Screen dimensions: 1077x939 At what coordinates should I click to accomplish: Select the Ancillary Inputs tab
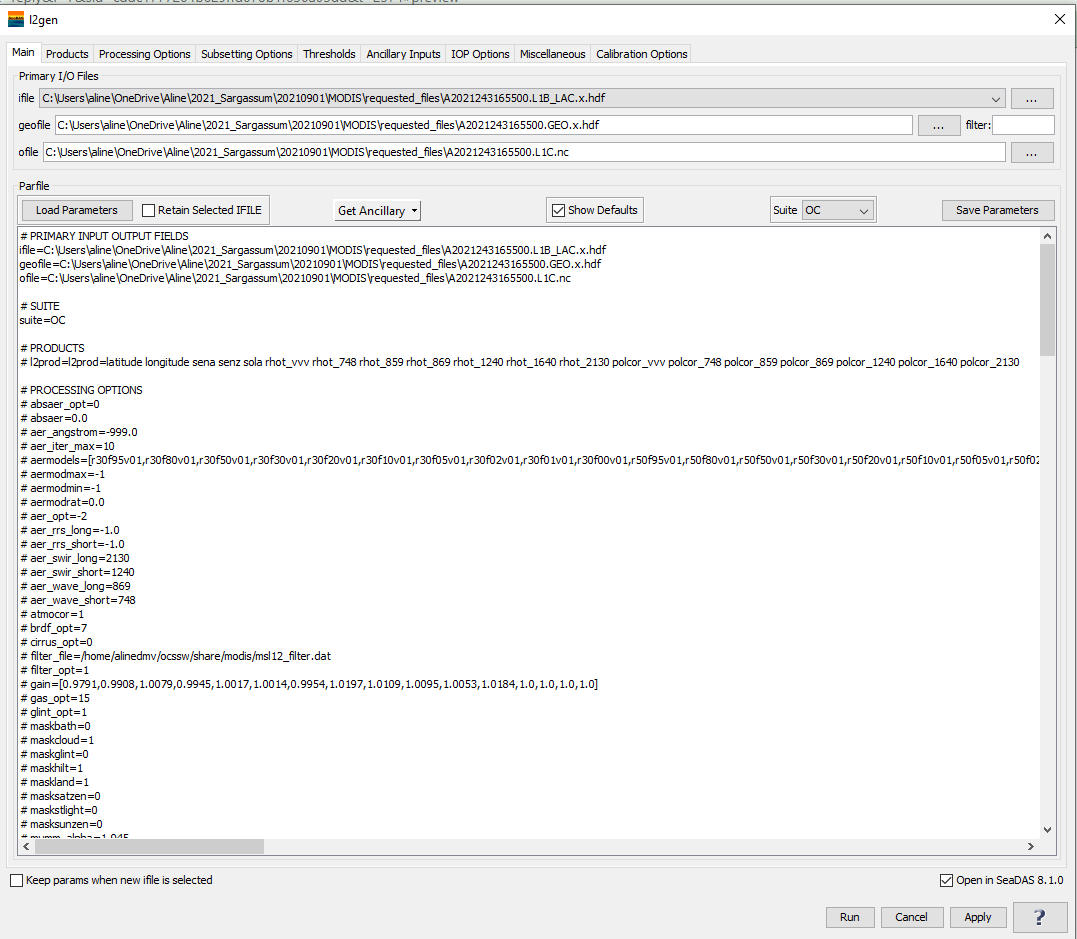point(403,54)
